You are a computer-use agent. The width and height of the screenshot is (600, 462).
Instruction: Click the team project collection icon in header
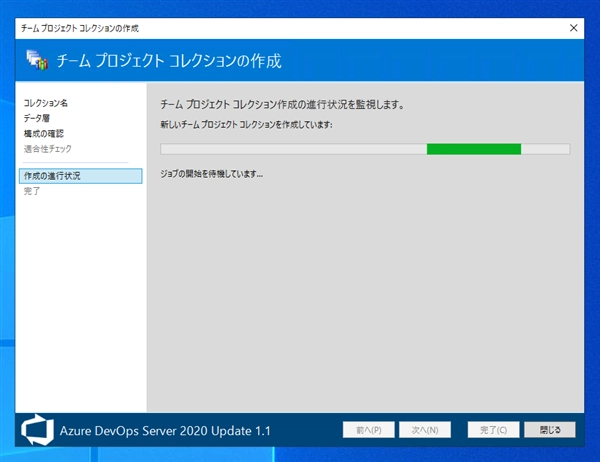pyautogui.click(x=37, y=60)
